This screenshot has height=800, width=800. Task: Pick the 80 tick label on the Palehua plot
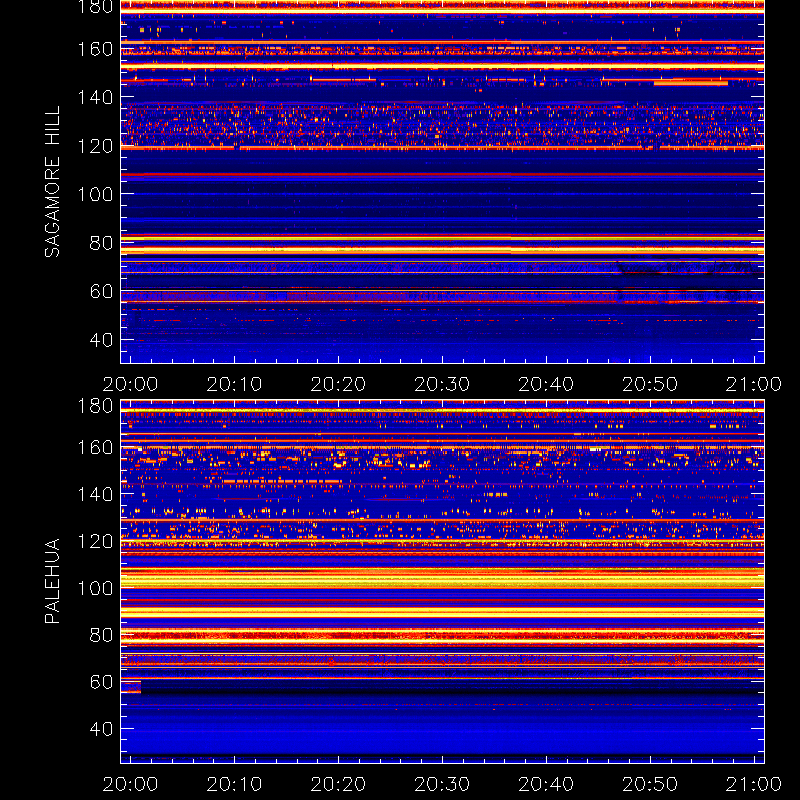[x=101, y=635]
